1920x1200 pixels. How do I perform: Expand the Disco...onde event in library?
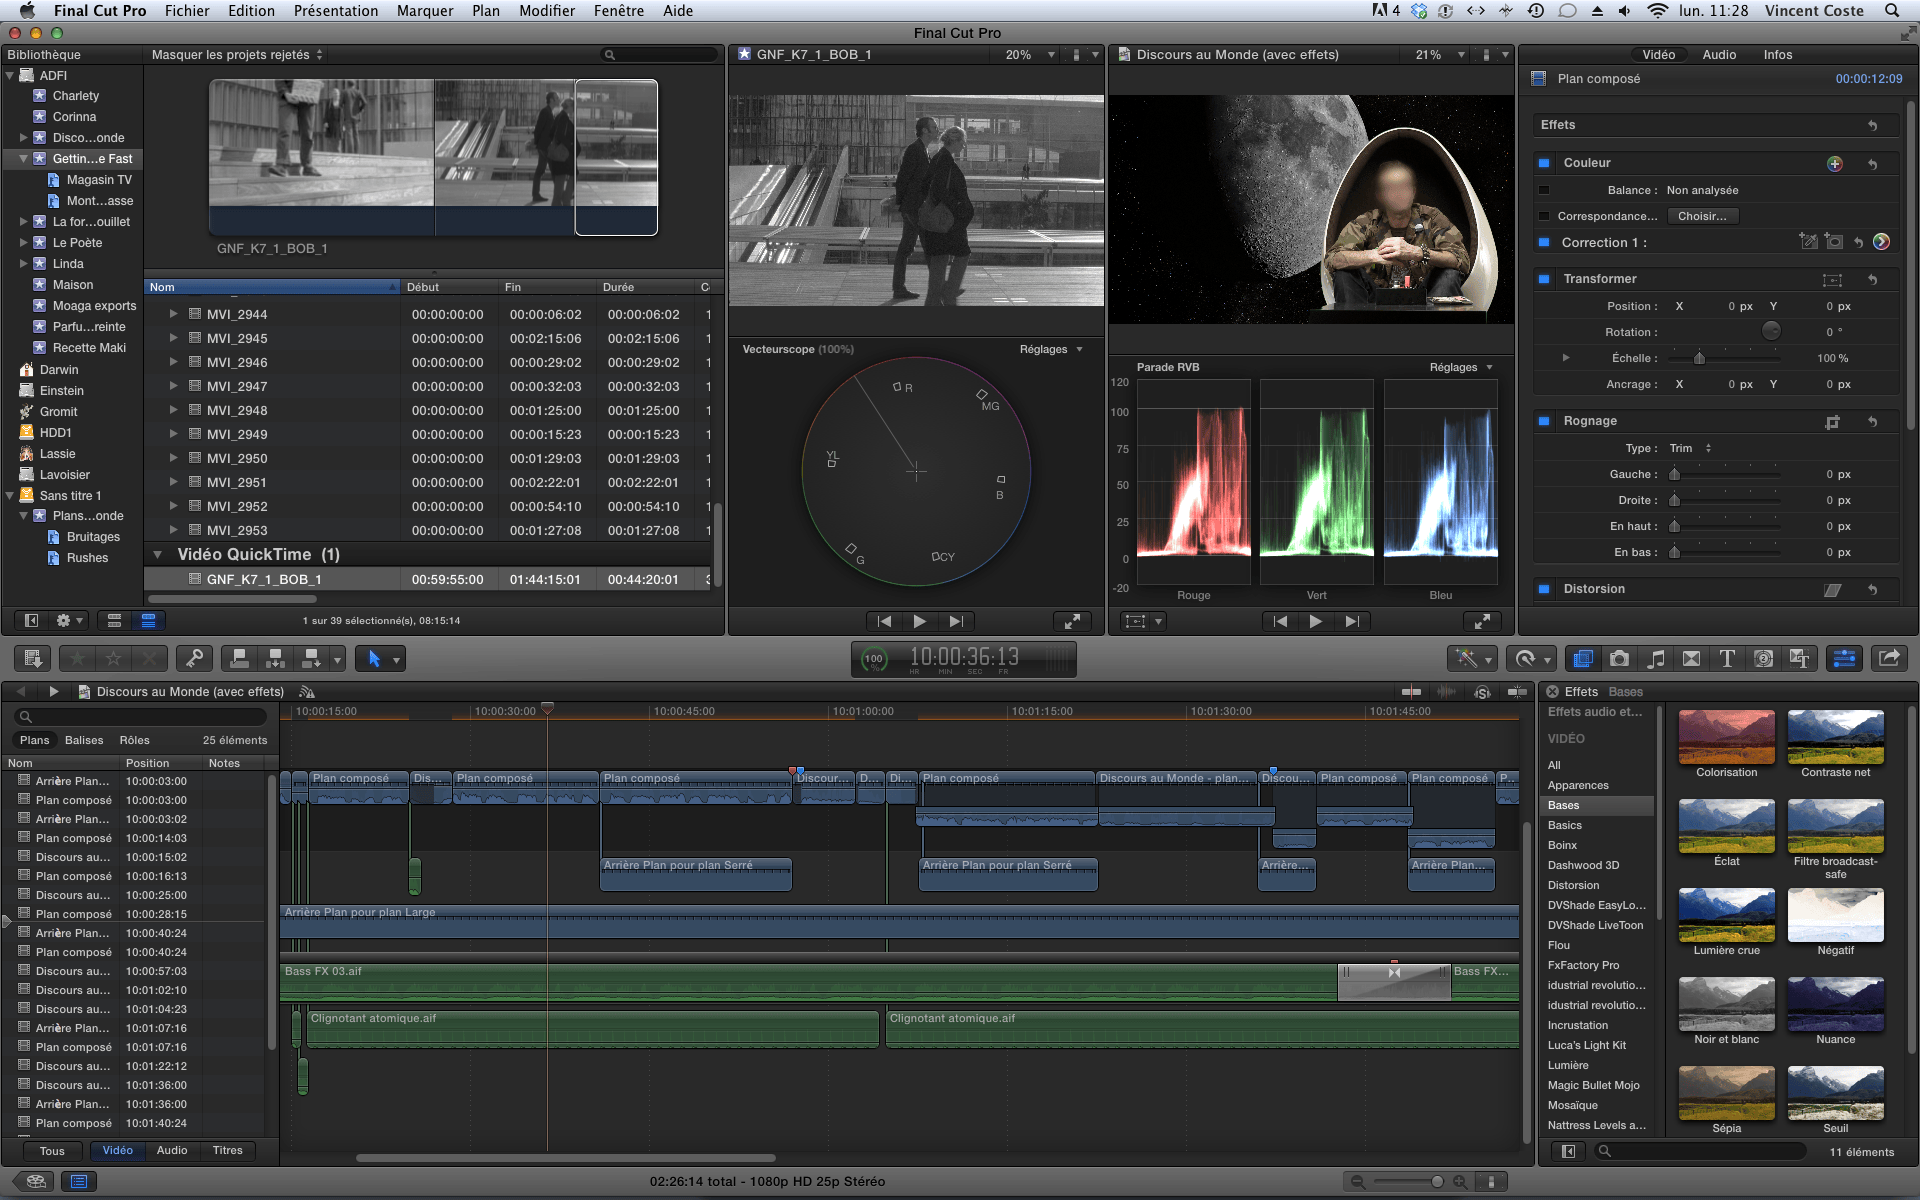click(x=24, y=138)
